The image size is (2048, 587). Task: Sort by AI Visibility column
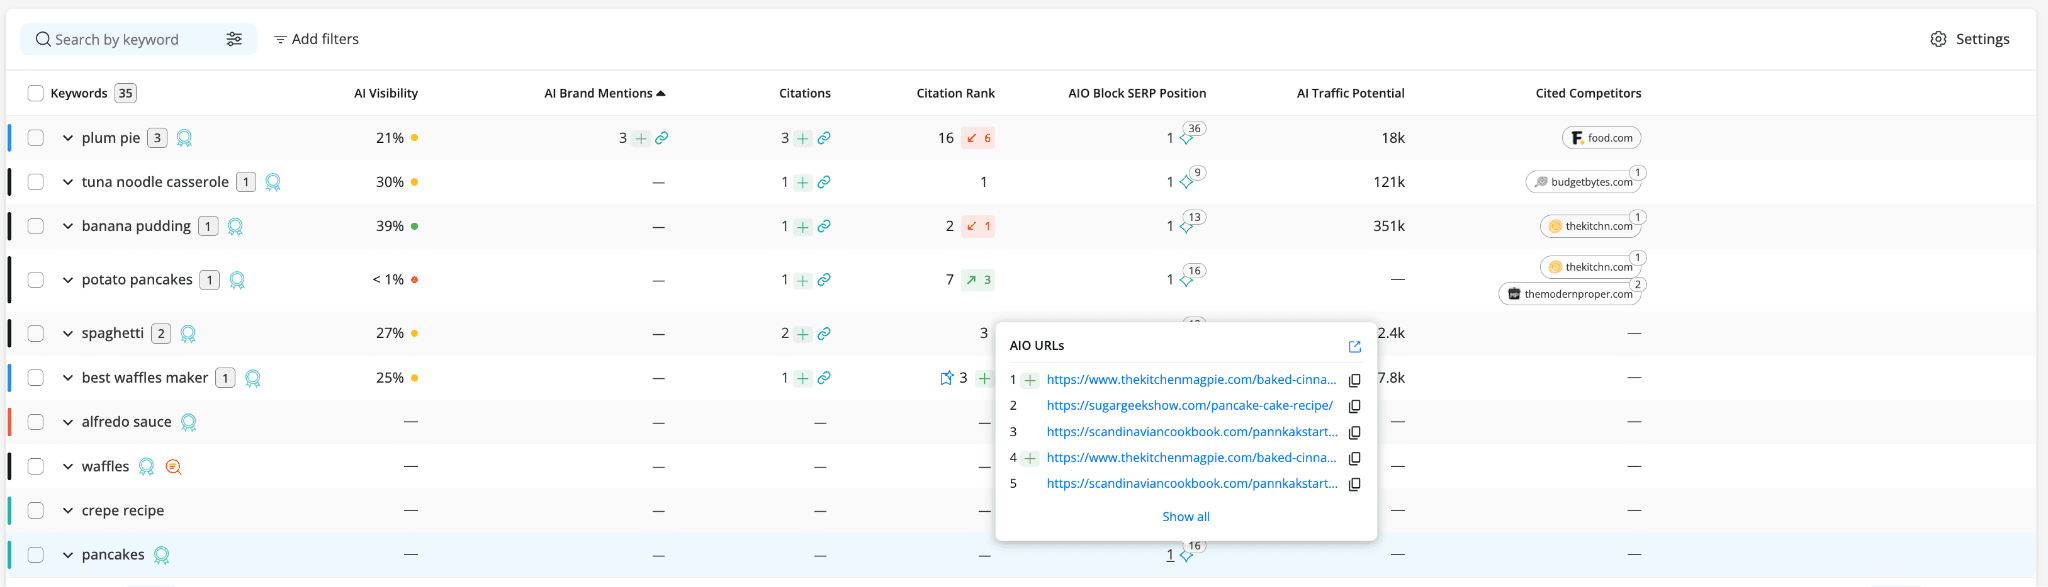[386, 93]
